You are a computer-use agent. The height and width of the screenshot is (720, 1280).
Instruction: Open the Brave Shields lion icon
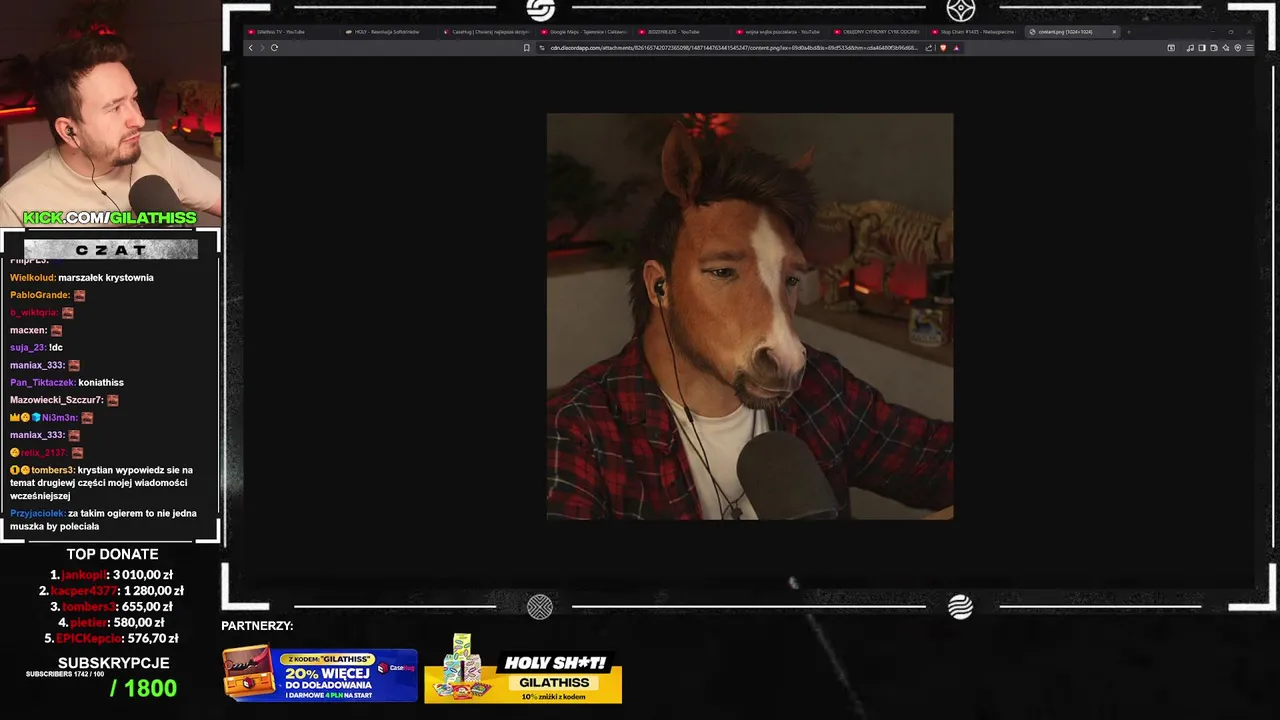pos(943,47)
